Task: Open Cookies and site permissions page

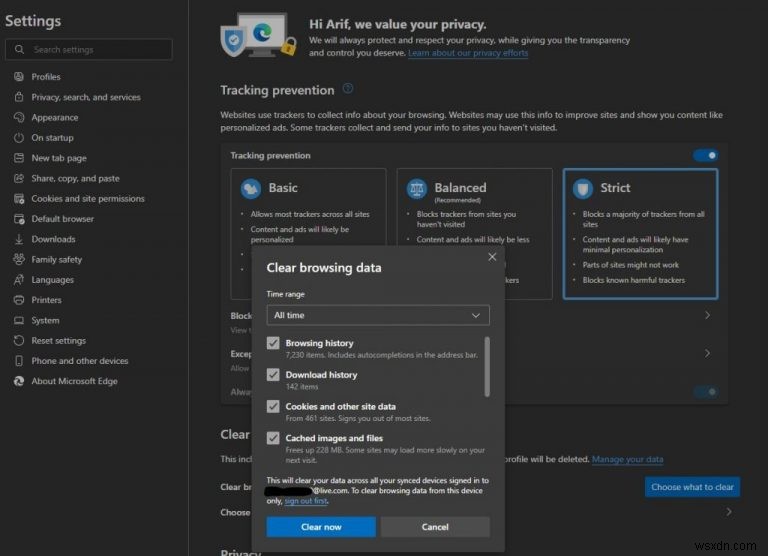Action: tap(88, 198)
